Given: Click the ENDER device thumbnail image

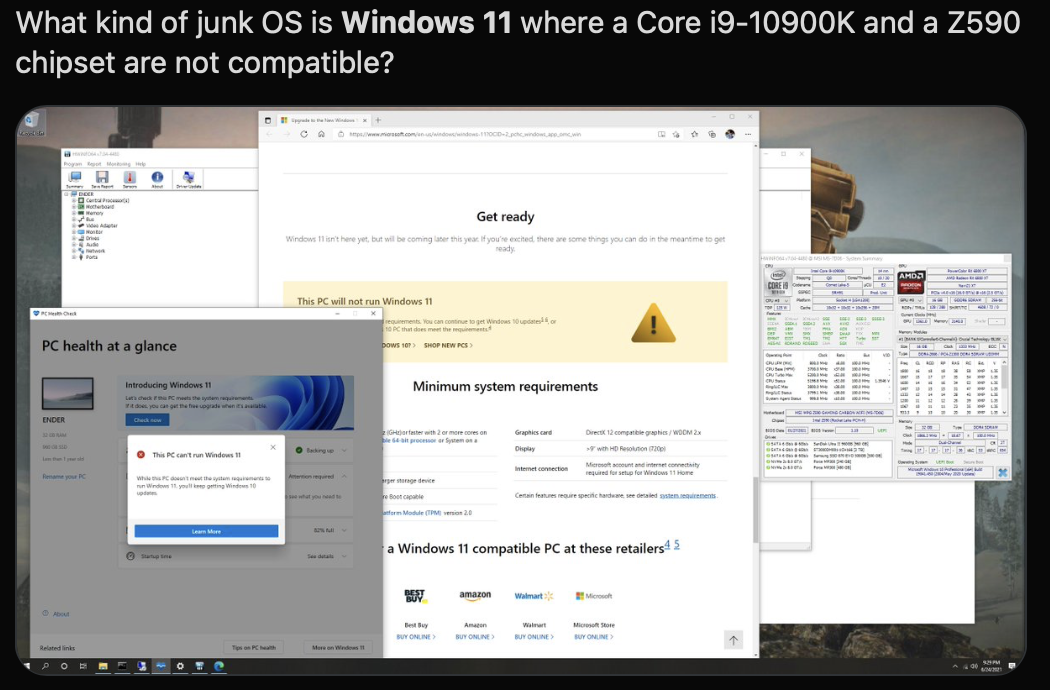Looking at the screenshot, I should (x=68, y=393).
